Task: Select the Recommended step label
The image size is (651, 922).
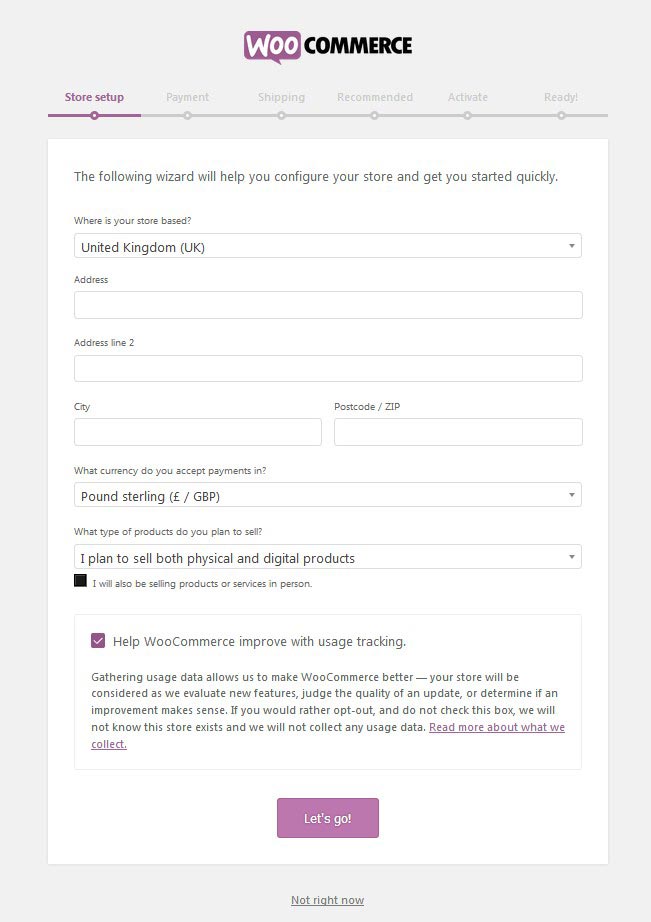Action: pos(375,96)
